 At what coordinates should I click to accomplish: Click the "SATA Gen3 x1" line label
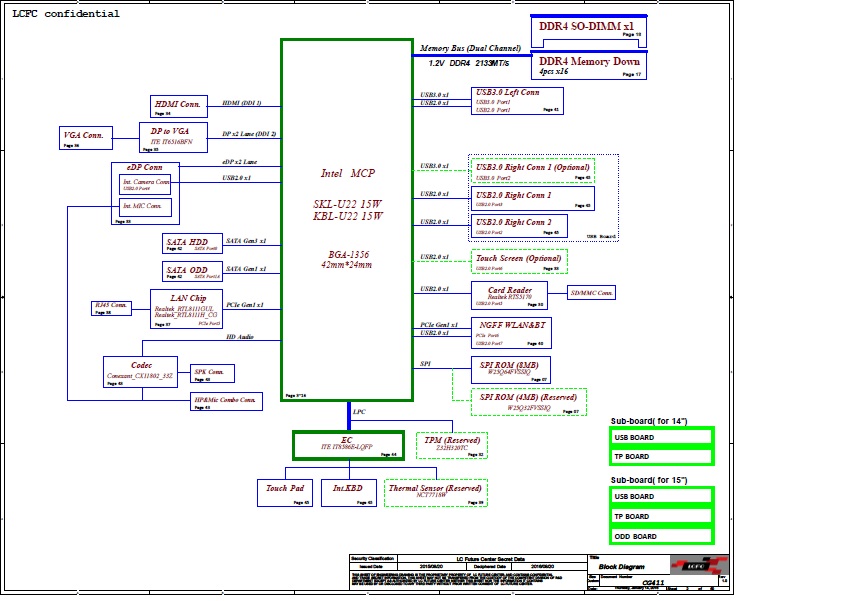(x=246, y=241)
